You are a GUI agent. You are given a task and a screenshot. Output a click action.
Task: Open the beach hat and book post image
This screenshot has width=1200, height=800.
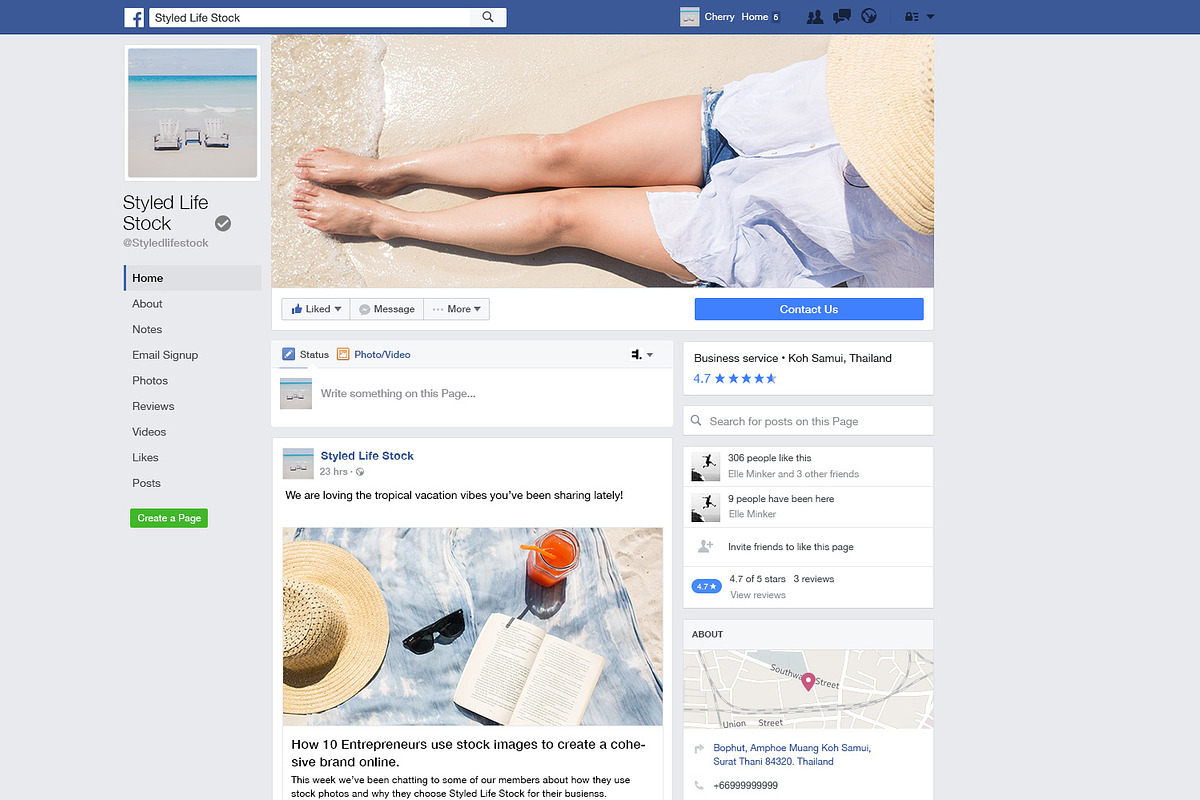472,626
